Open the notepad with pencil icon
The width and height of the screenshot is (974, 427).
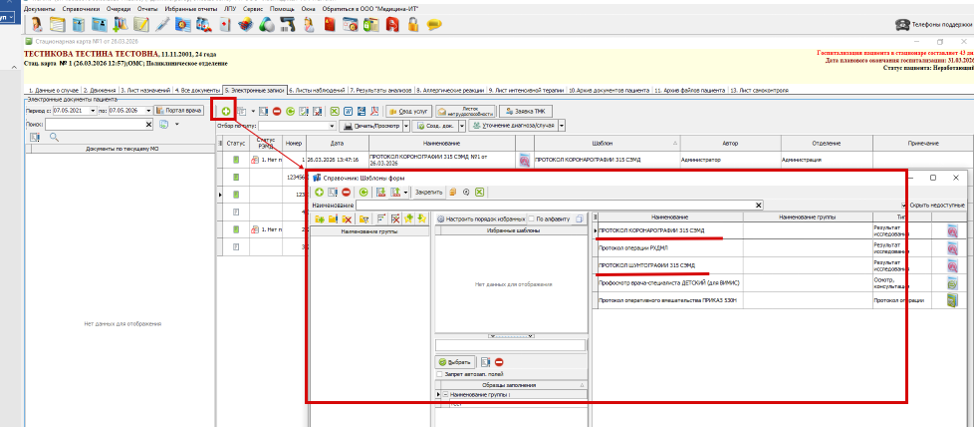[140, 24]
